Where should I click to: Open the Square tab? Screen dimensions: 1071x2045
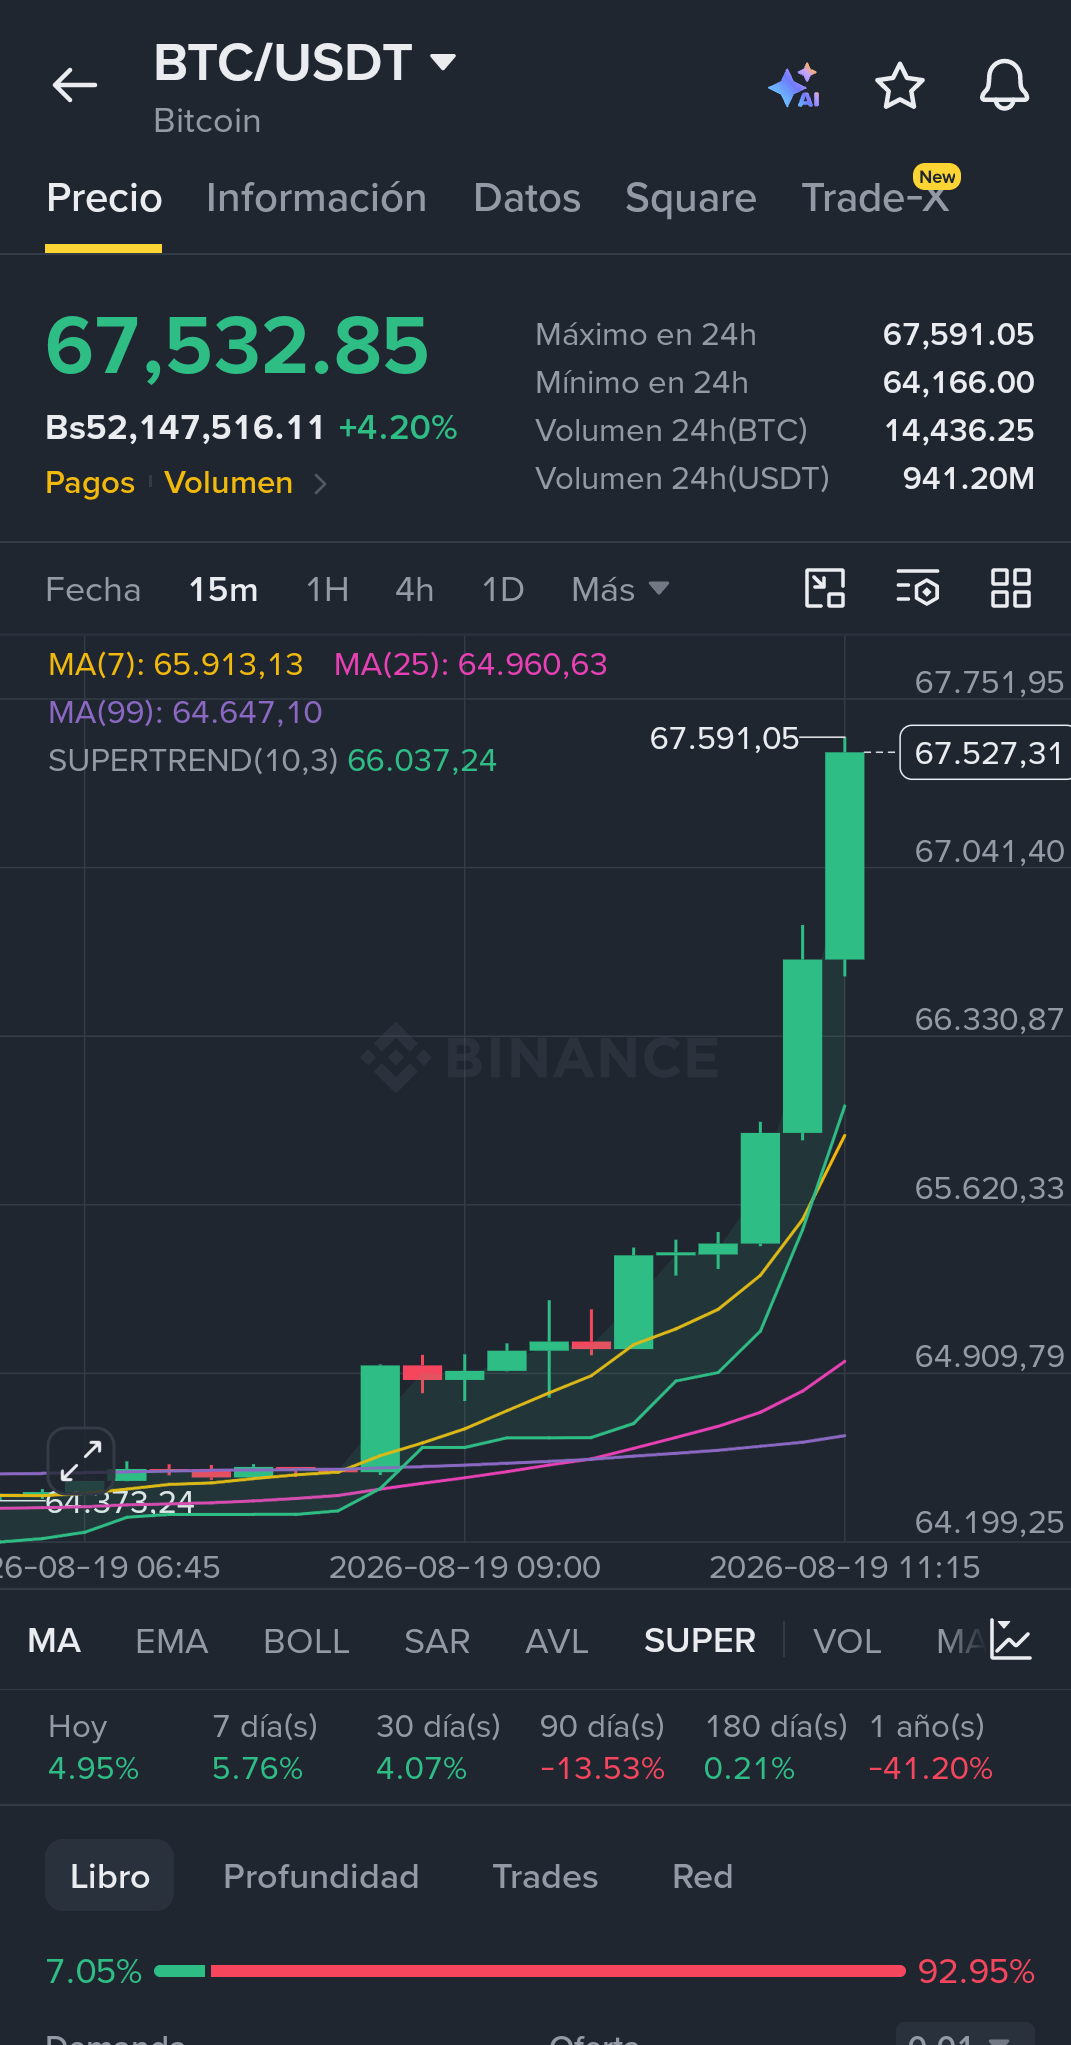[691, 198]
